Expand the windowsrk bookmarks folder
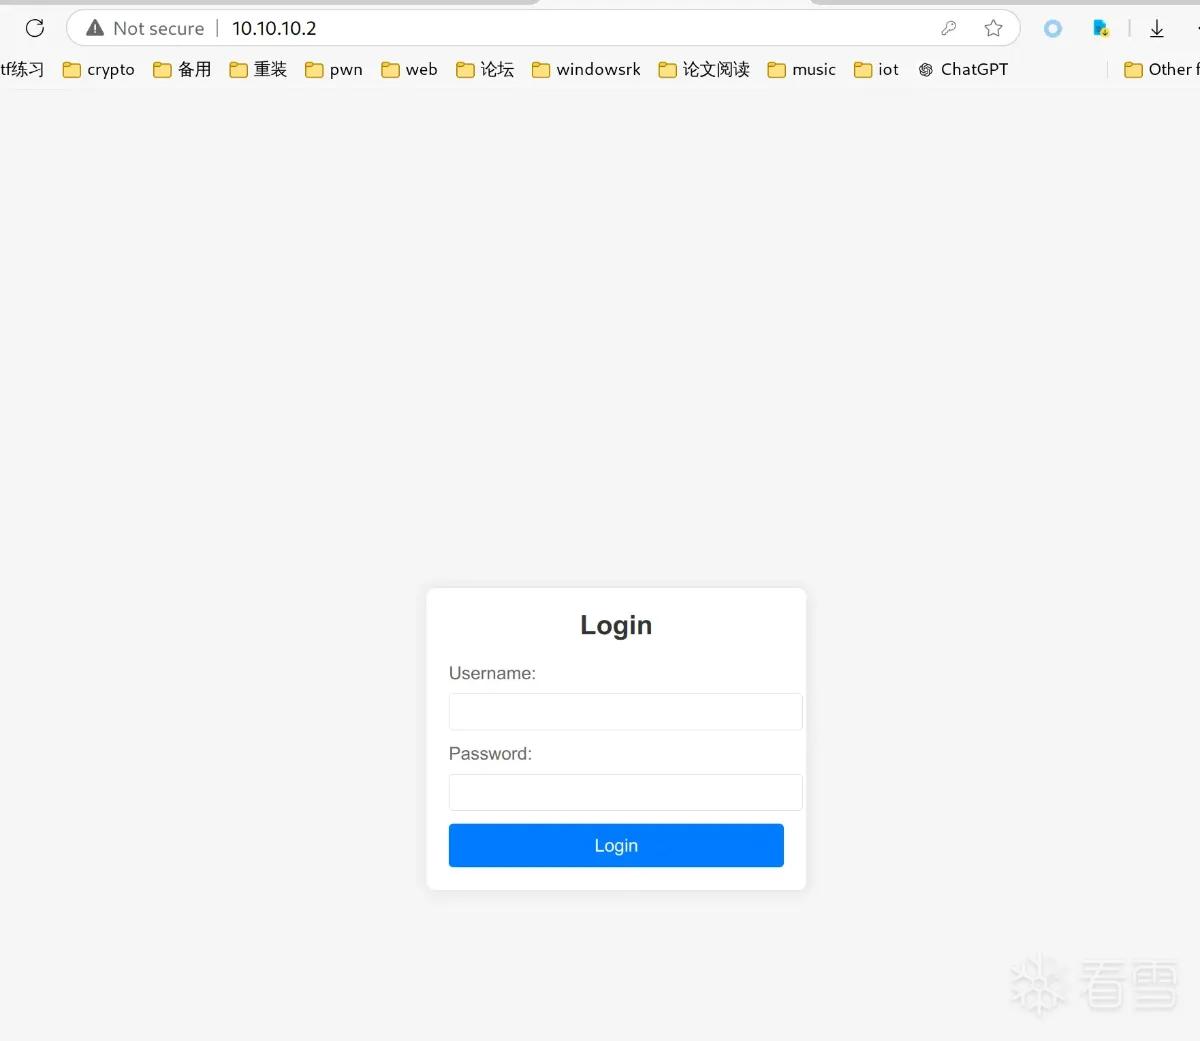The image size is (1200, 1041). point(586,69)
